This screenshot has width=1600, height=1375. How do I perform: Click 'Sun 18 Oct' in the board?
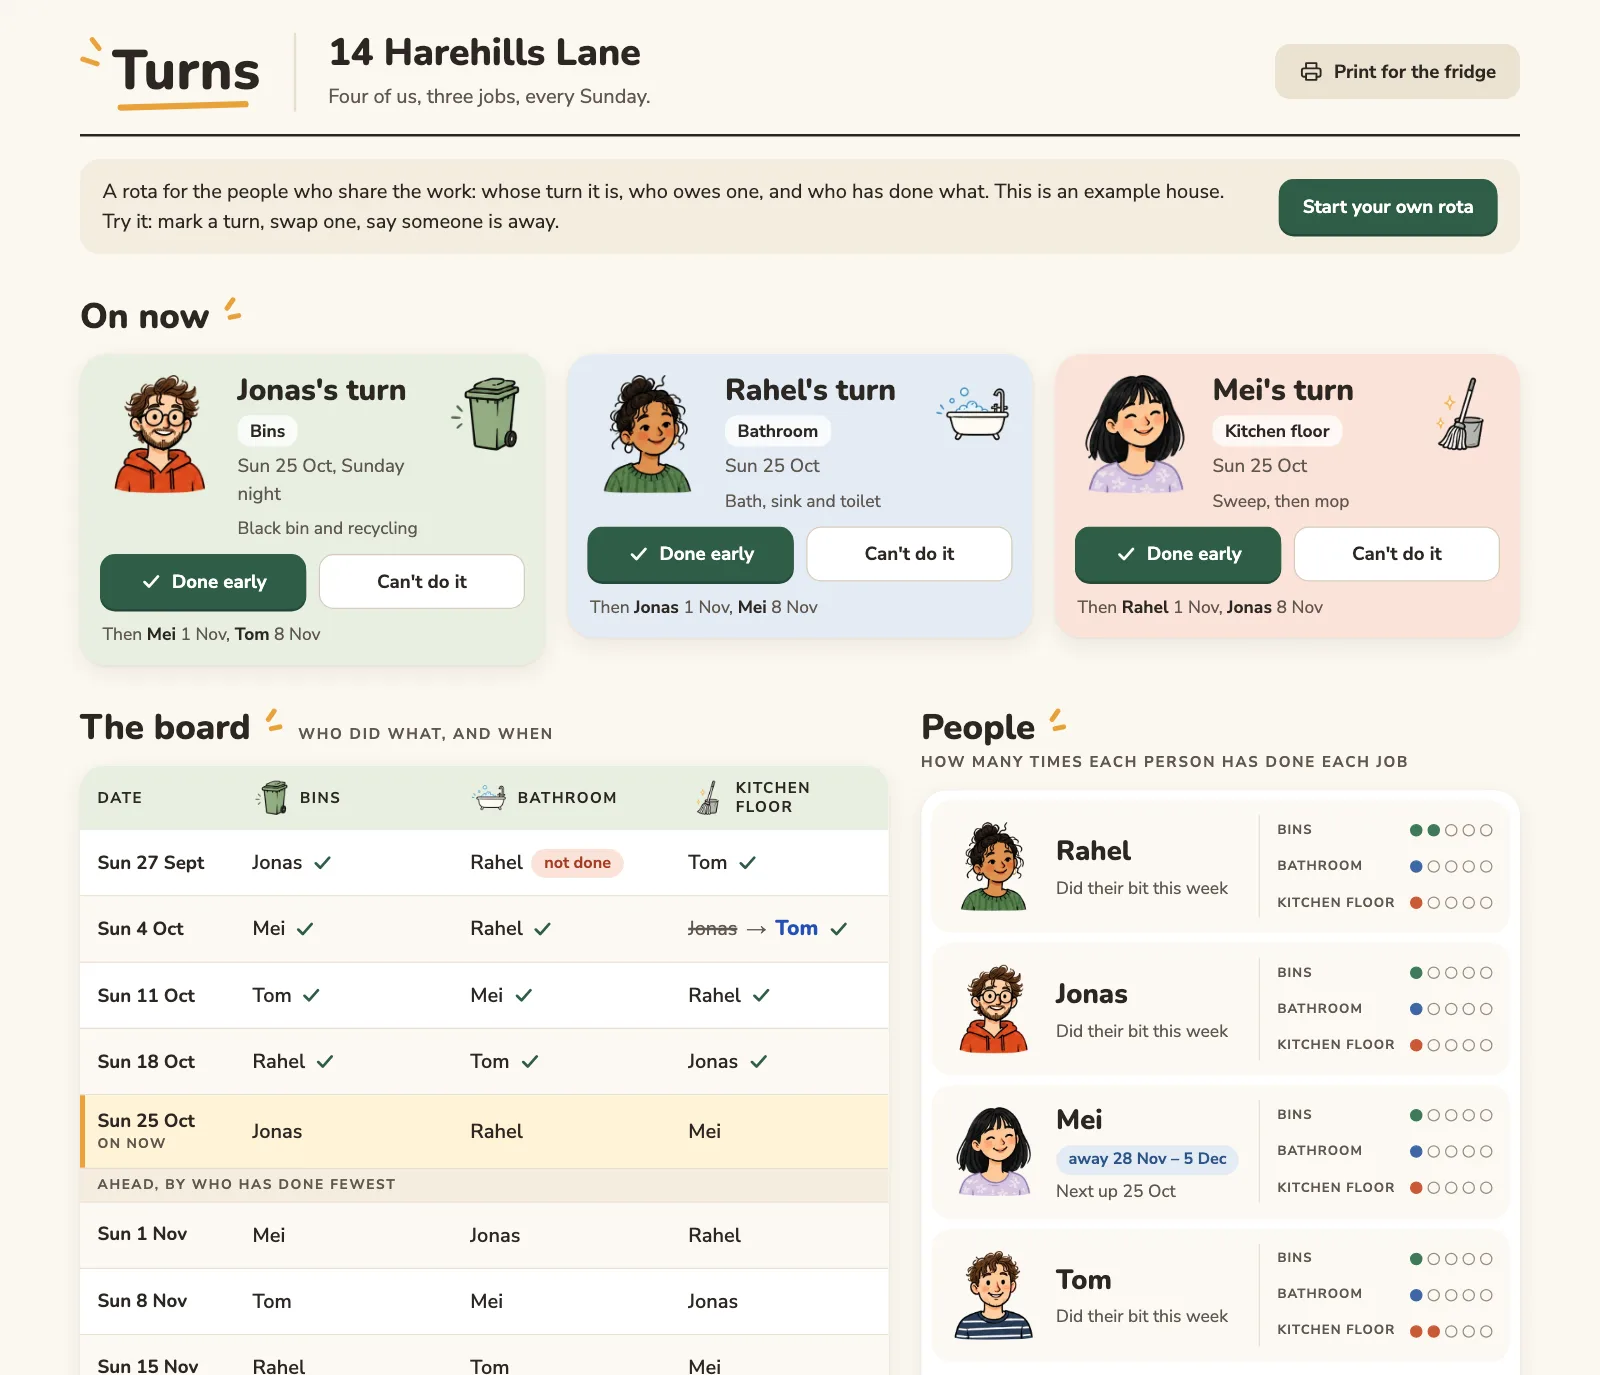146,1062
